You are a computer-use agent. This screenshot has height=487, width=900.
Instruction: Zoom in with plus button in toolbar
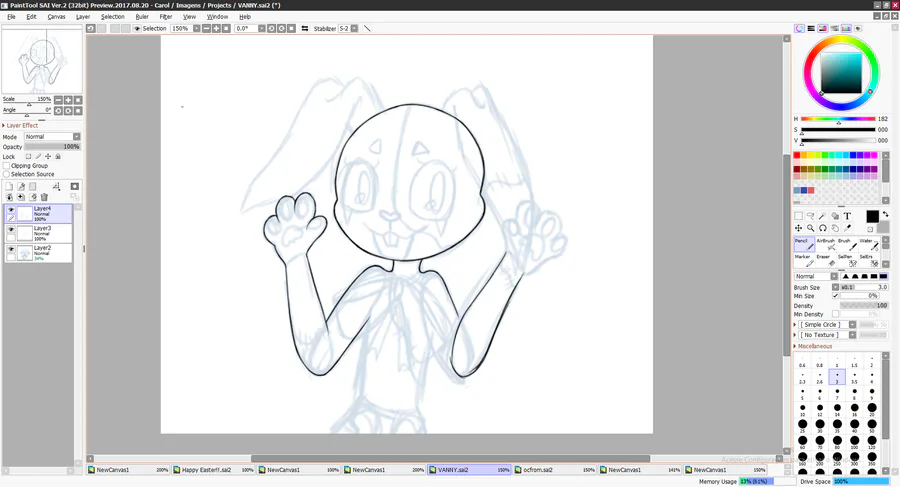pos(216,28)
